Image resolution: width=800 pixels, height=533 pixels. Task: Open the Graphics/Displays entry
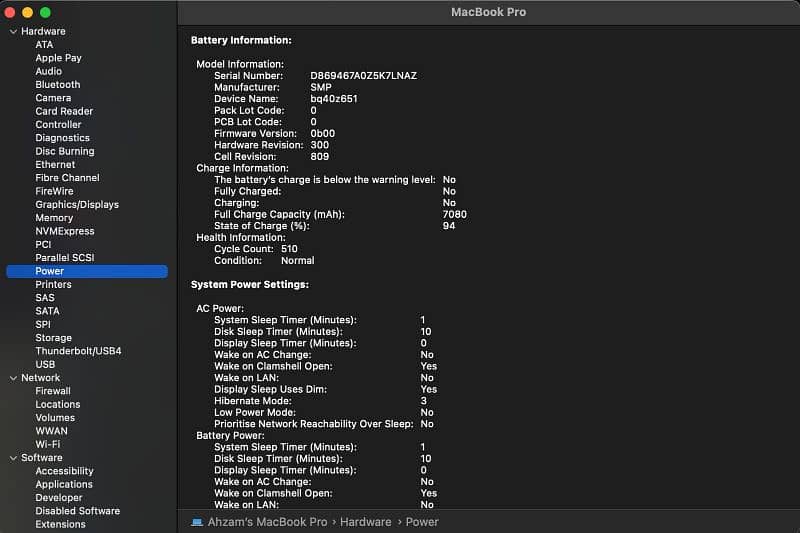click(77, 205)
